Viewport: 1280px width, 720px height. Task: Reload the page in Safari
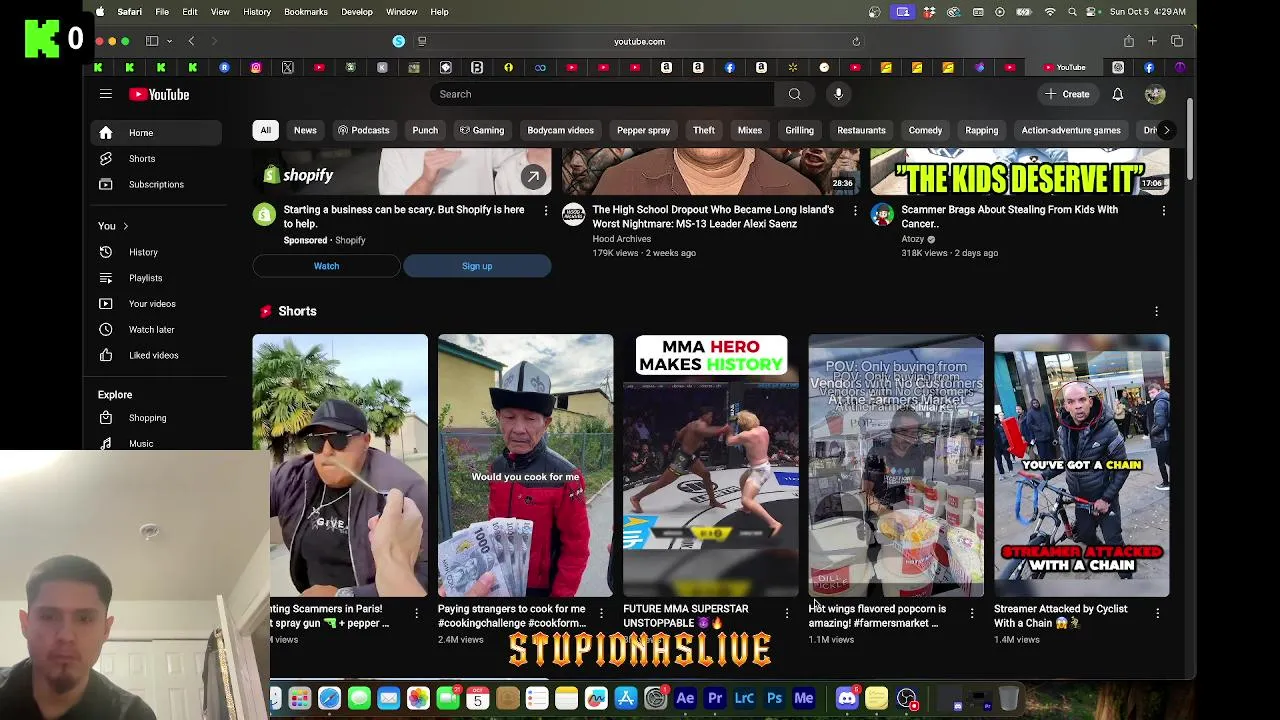pyautogui.click(x=856, y=42)
